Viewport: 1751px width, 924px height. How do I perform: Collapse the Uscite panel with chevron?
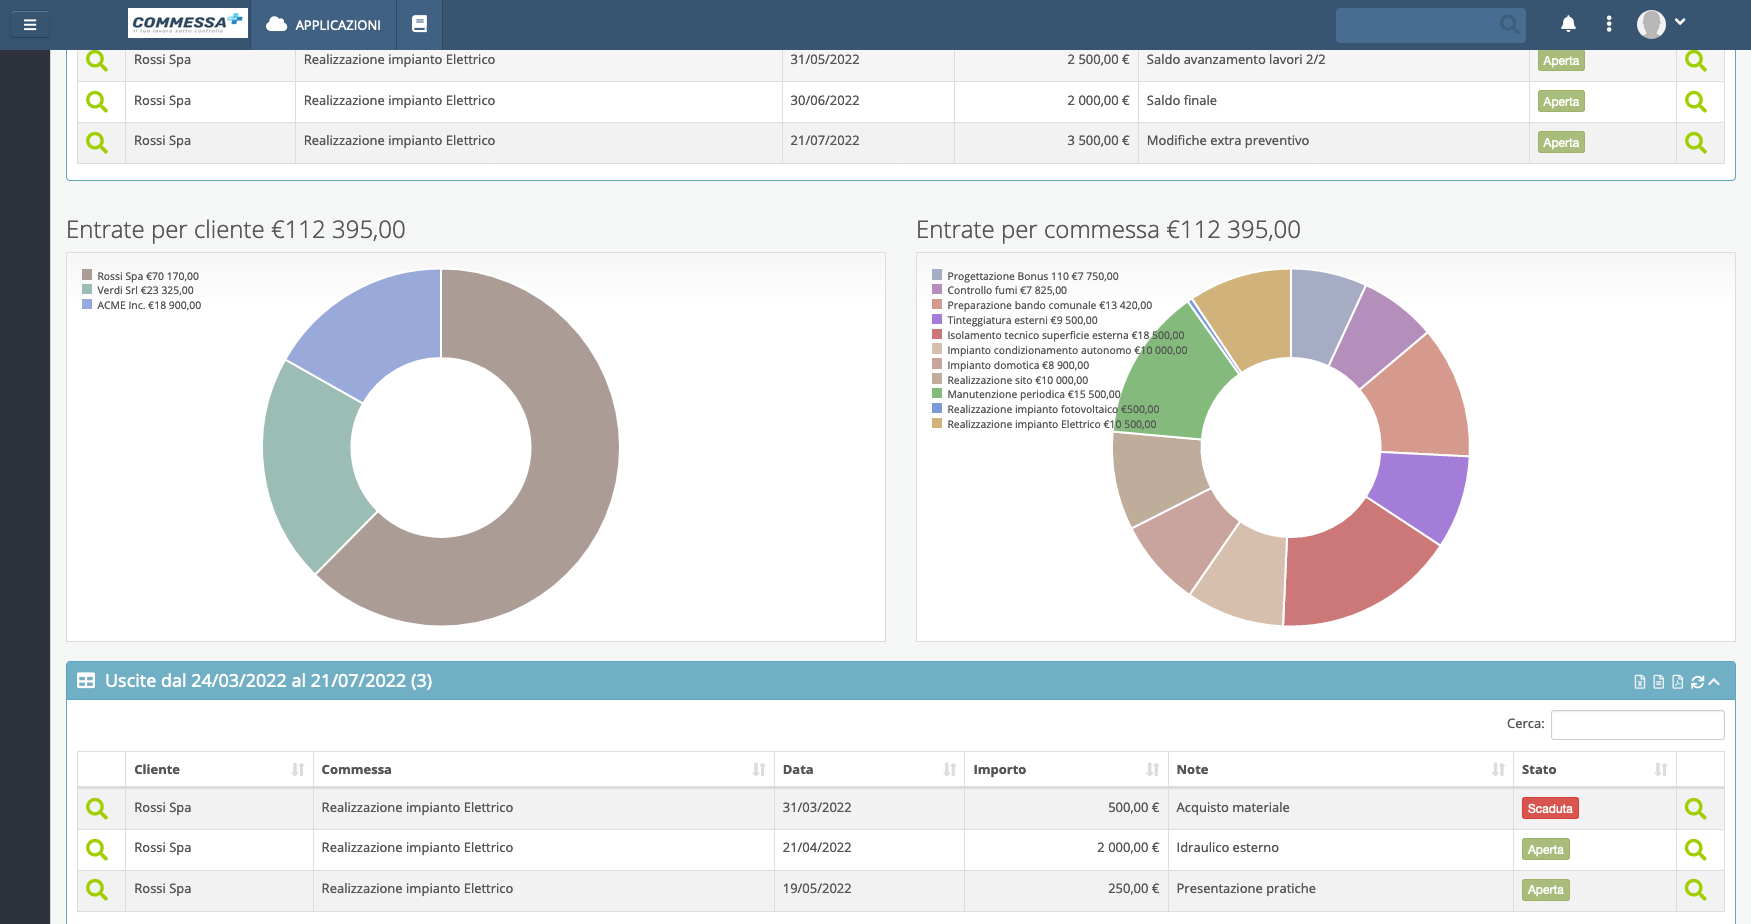(1714, 682)
